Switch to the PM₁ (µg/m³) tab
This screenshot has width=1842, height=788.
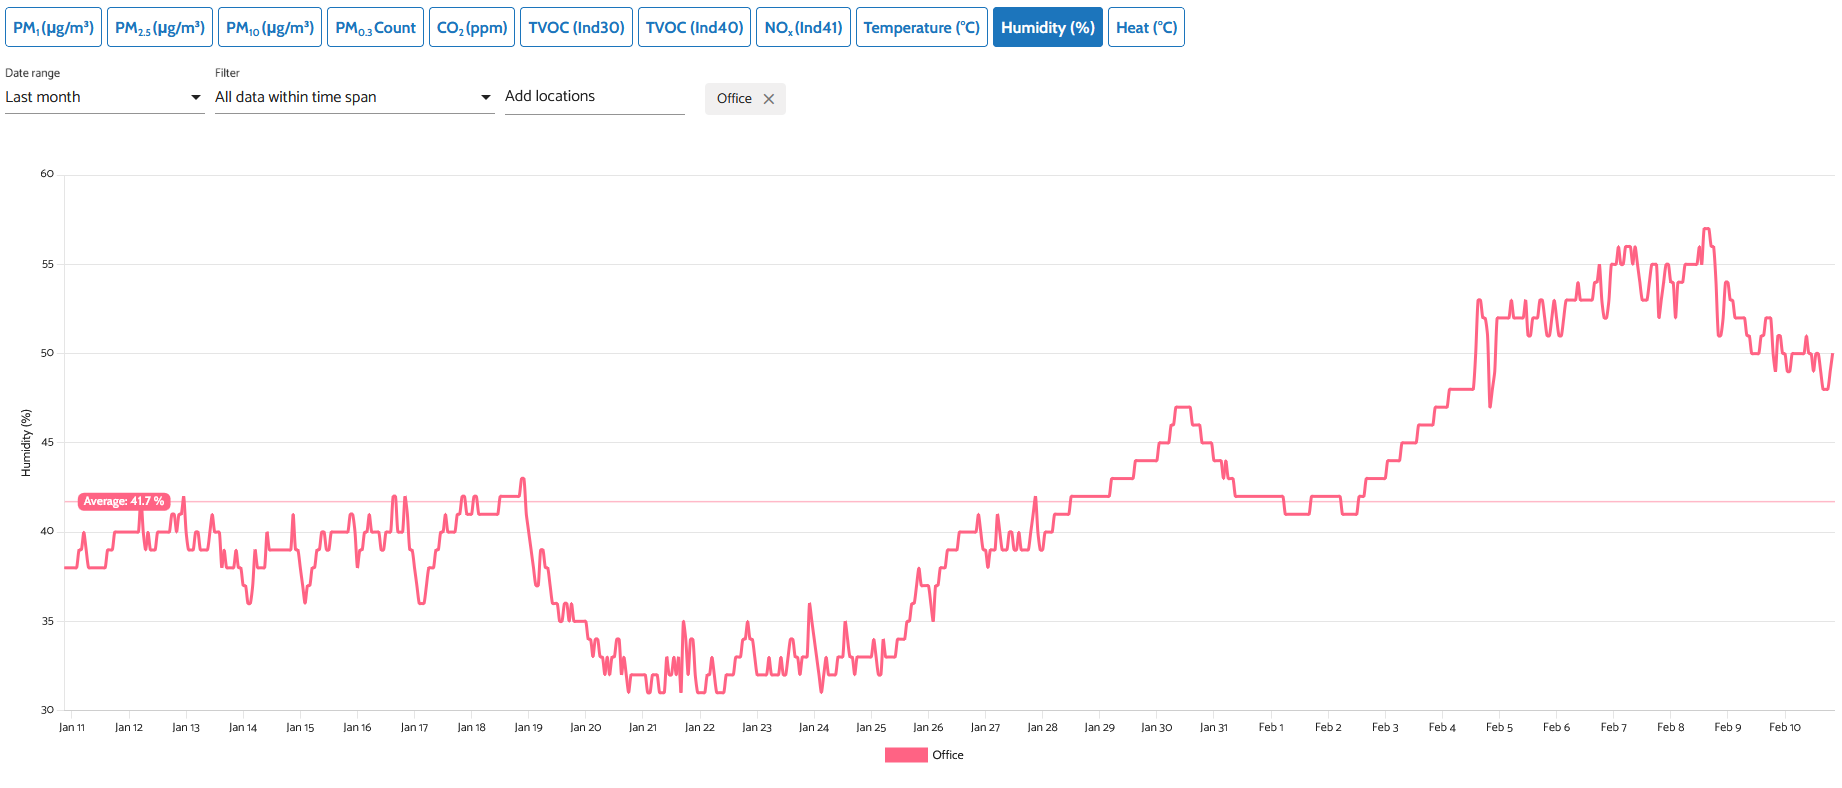pyautogui.click(x=54, y=28)
